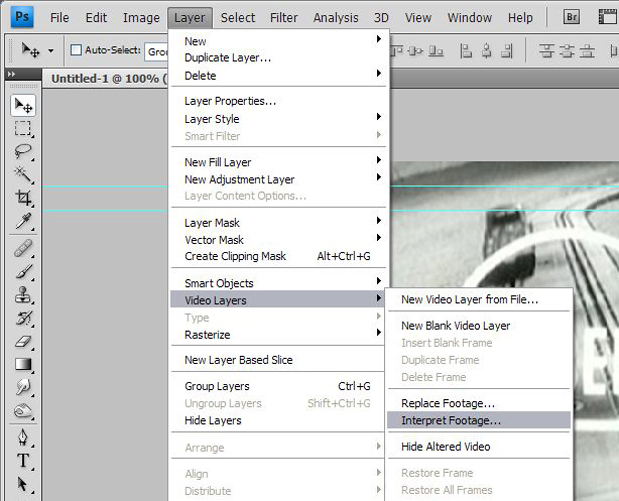Click the Photoshop Ps logo icon
The image size is (619, 501).
22,17
